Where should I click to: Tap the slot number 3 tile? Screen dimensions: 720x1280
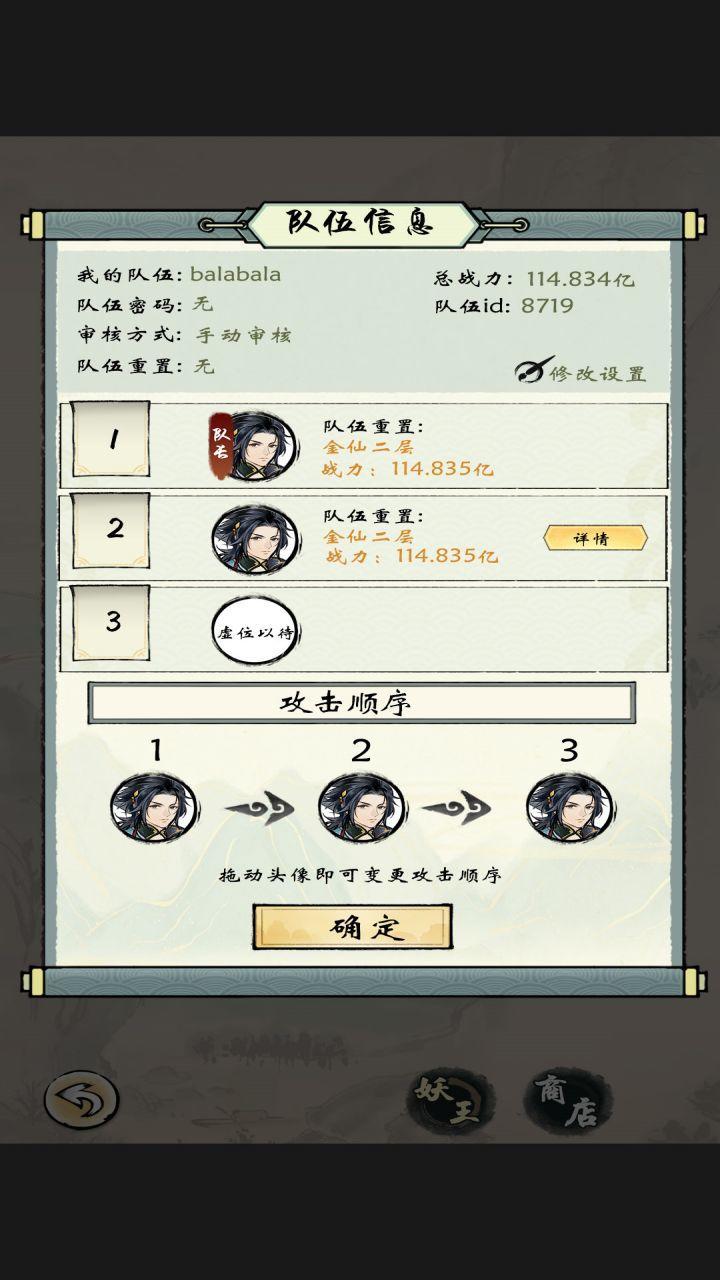(111, 623)
